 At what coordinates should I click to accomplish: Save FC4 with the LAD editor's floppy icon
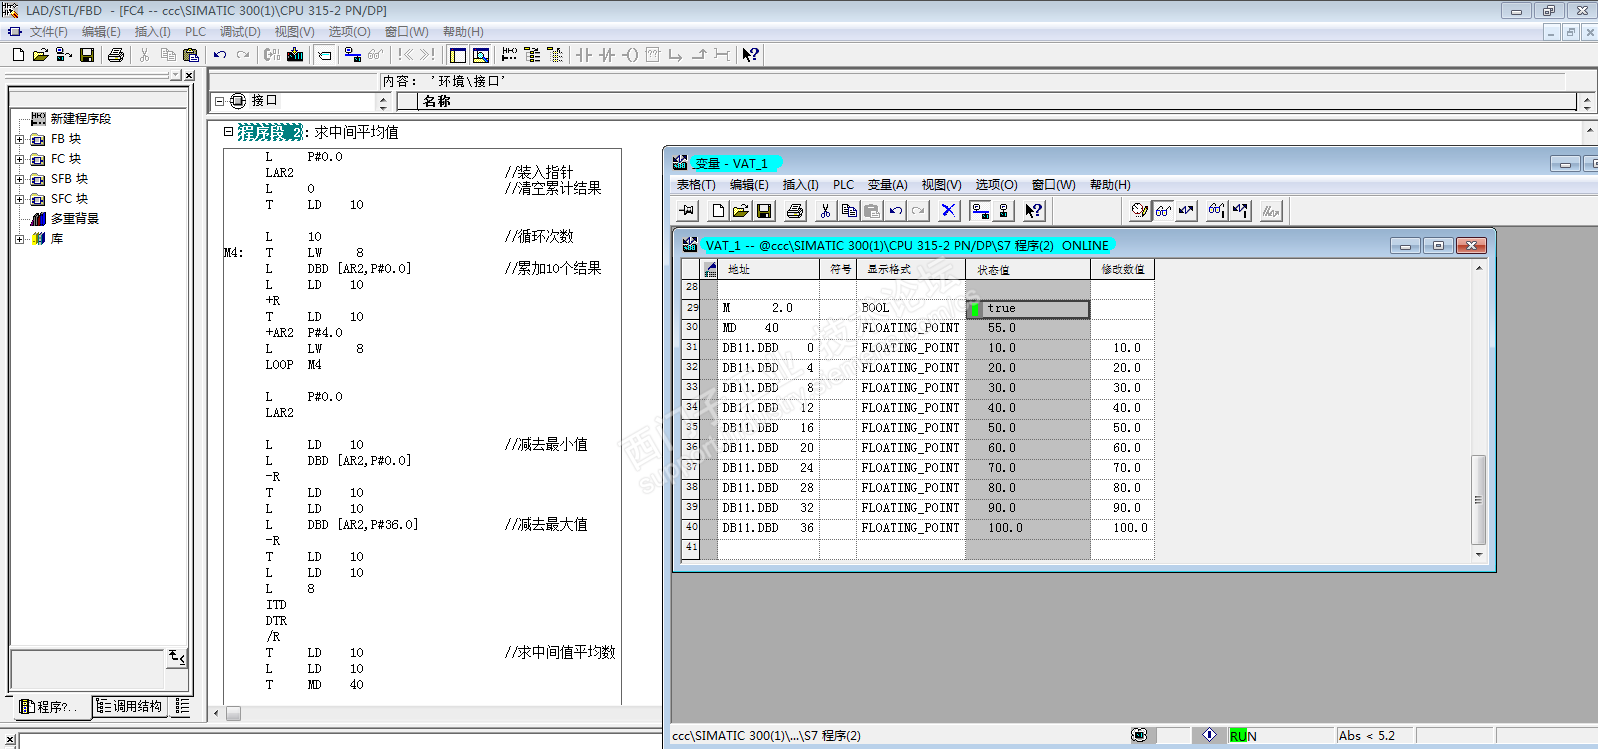(87, 55)
